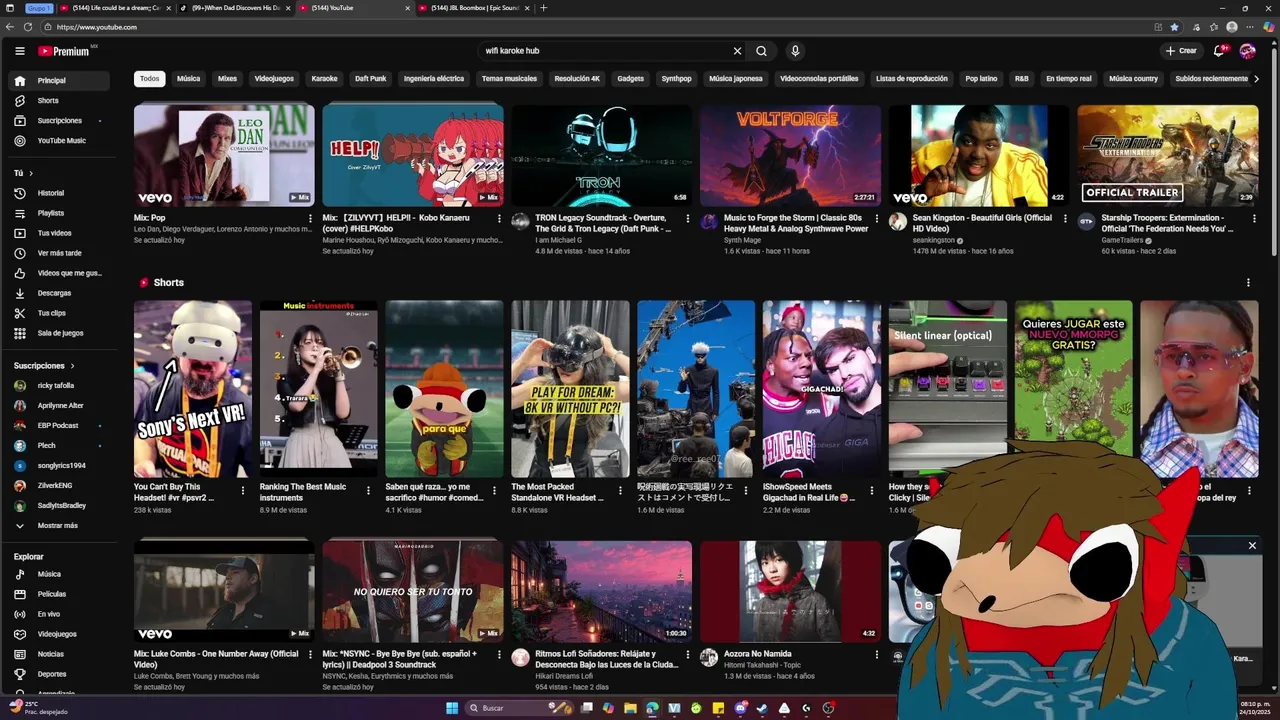
Task: Open Noticias under Explorar
Action: 59,654
